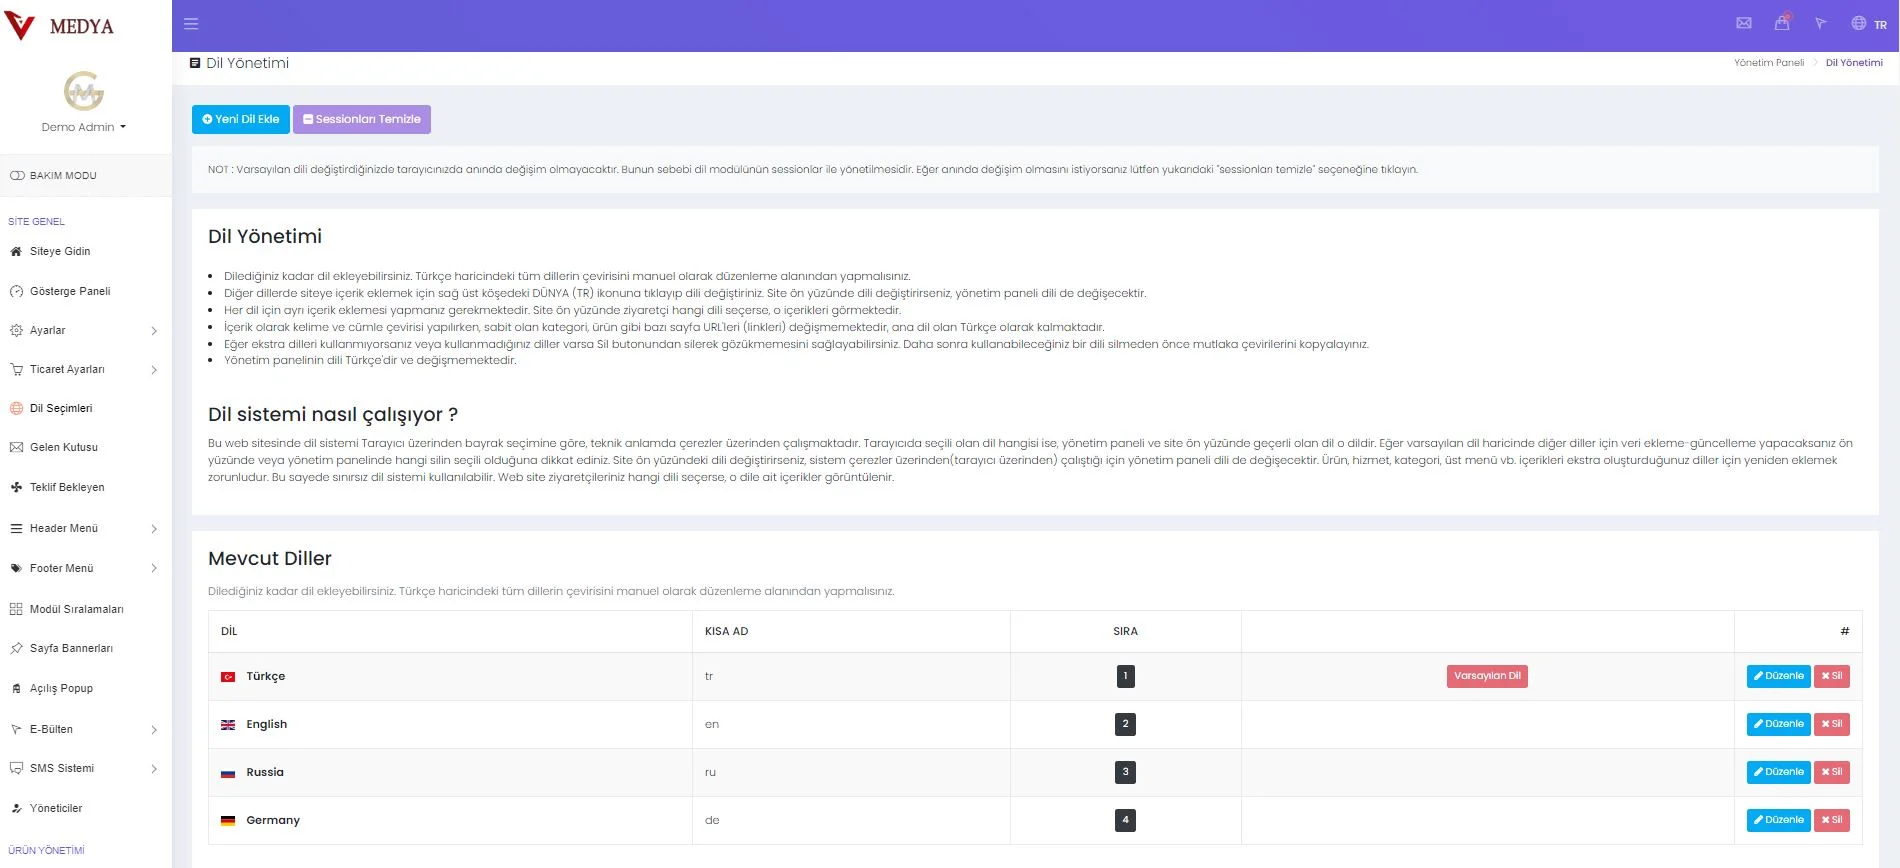
Task: Click the Medya logo at top left
Action: pyautogui.click(x=60, y=26)
